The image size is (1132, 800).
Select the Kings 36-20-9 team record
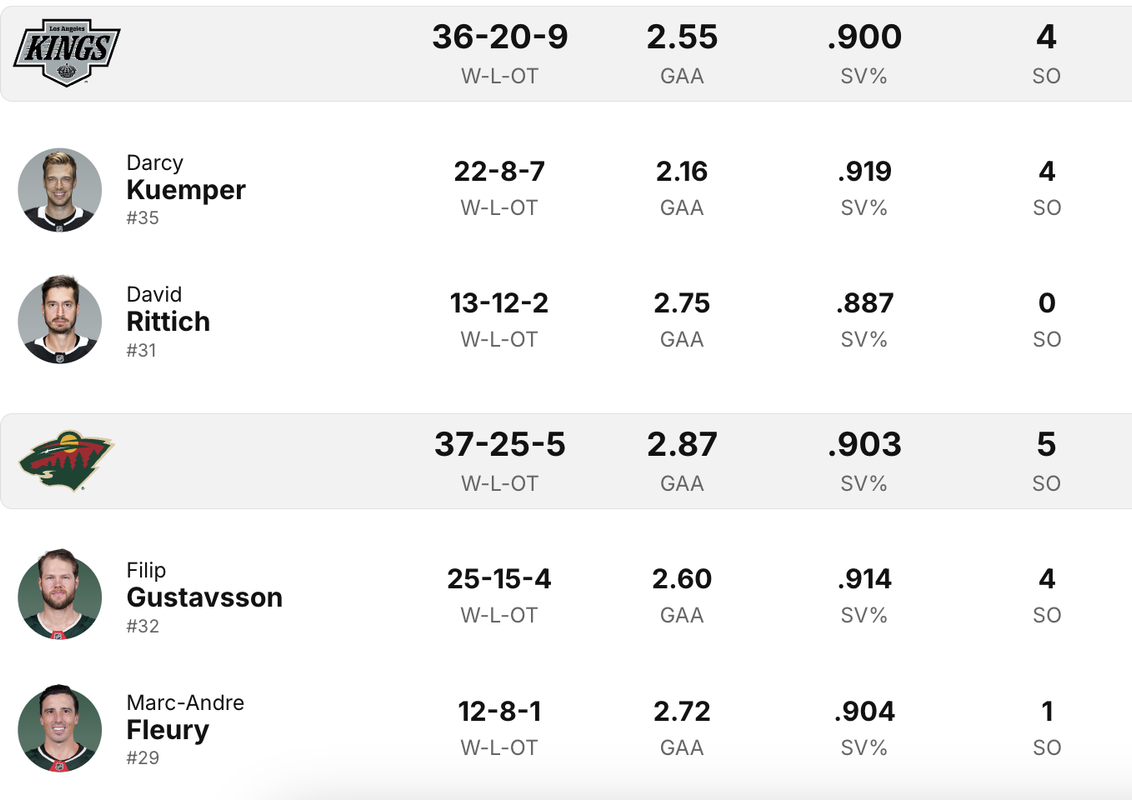[500, 37]
